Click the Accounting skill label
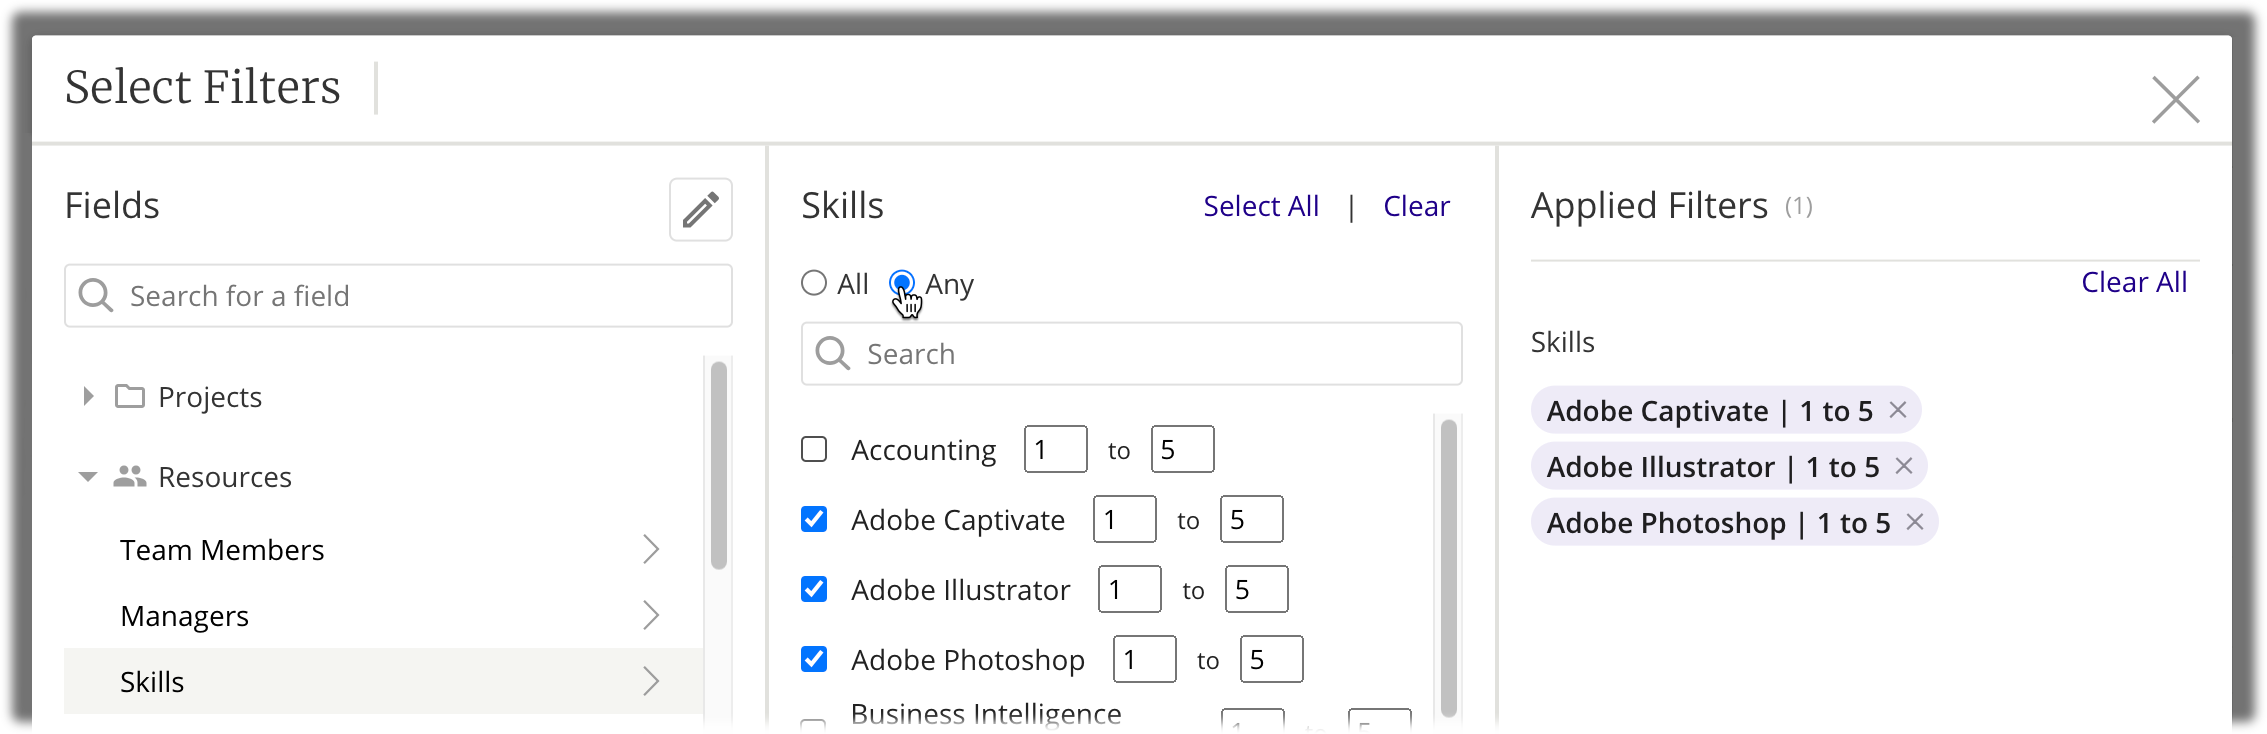Viewport: 2267px width, 734px height. pyautogui.click(x=923, y=450)
